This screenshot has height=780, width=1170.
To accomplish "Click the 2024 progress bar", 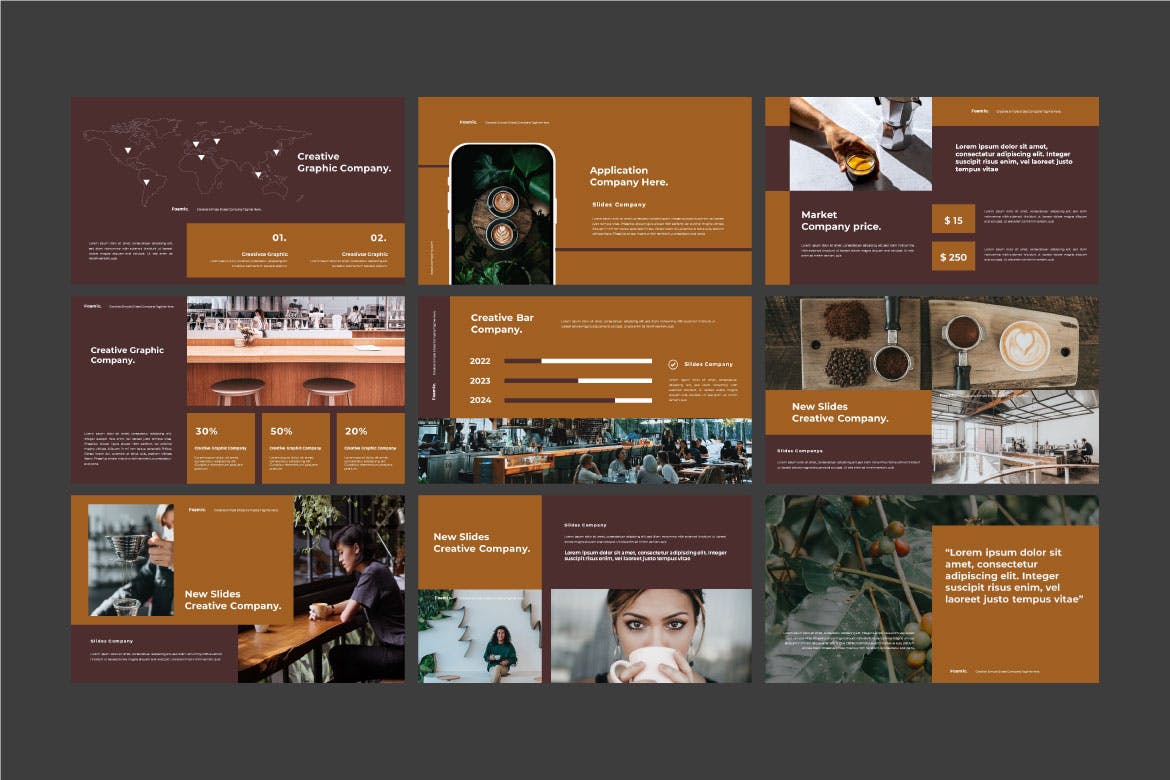I will point(577,400).
